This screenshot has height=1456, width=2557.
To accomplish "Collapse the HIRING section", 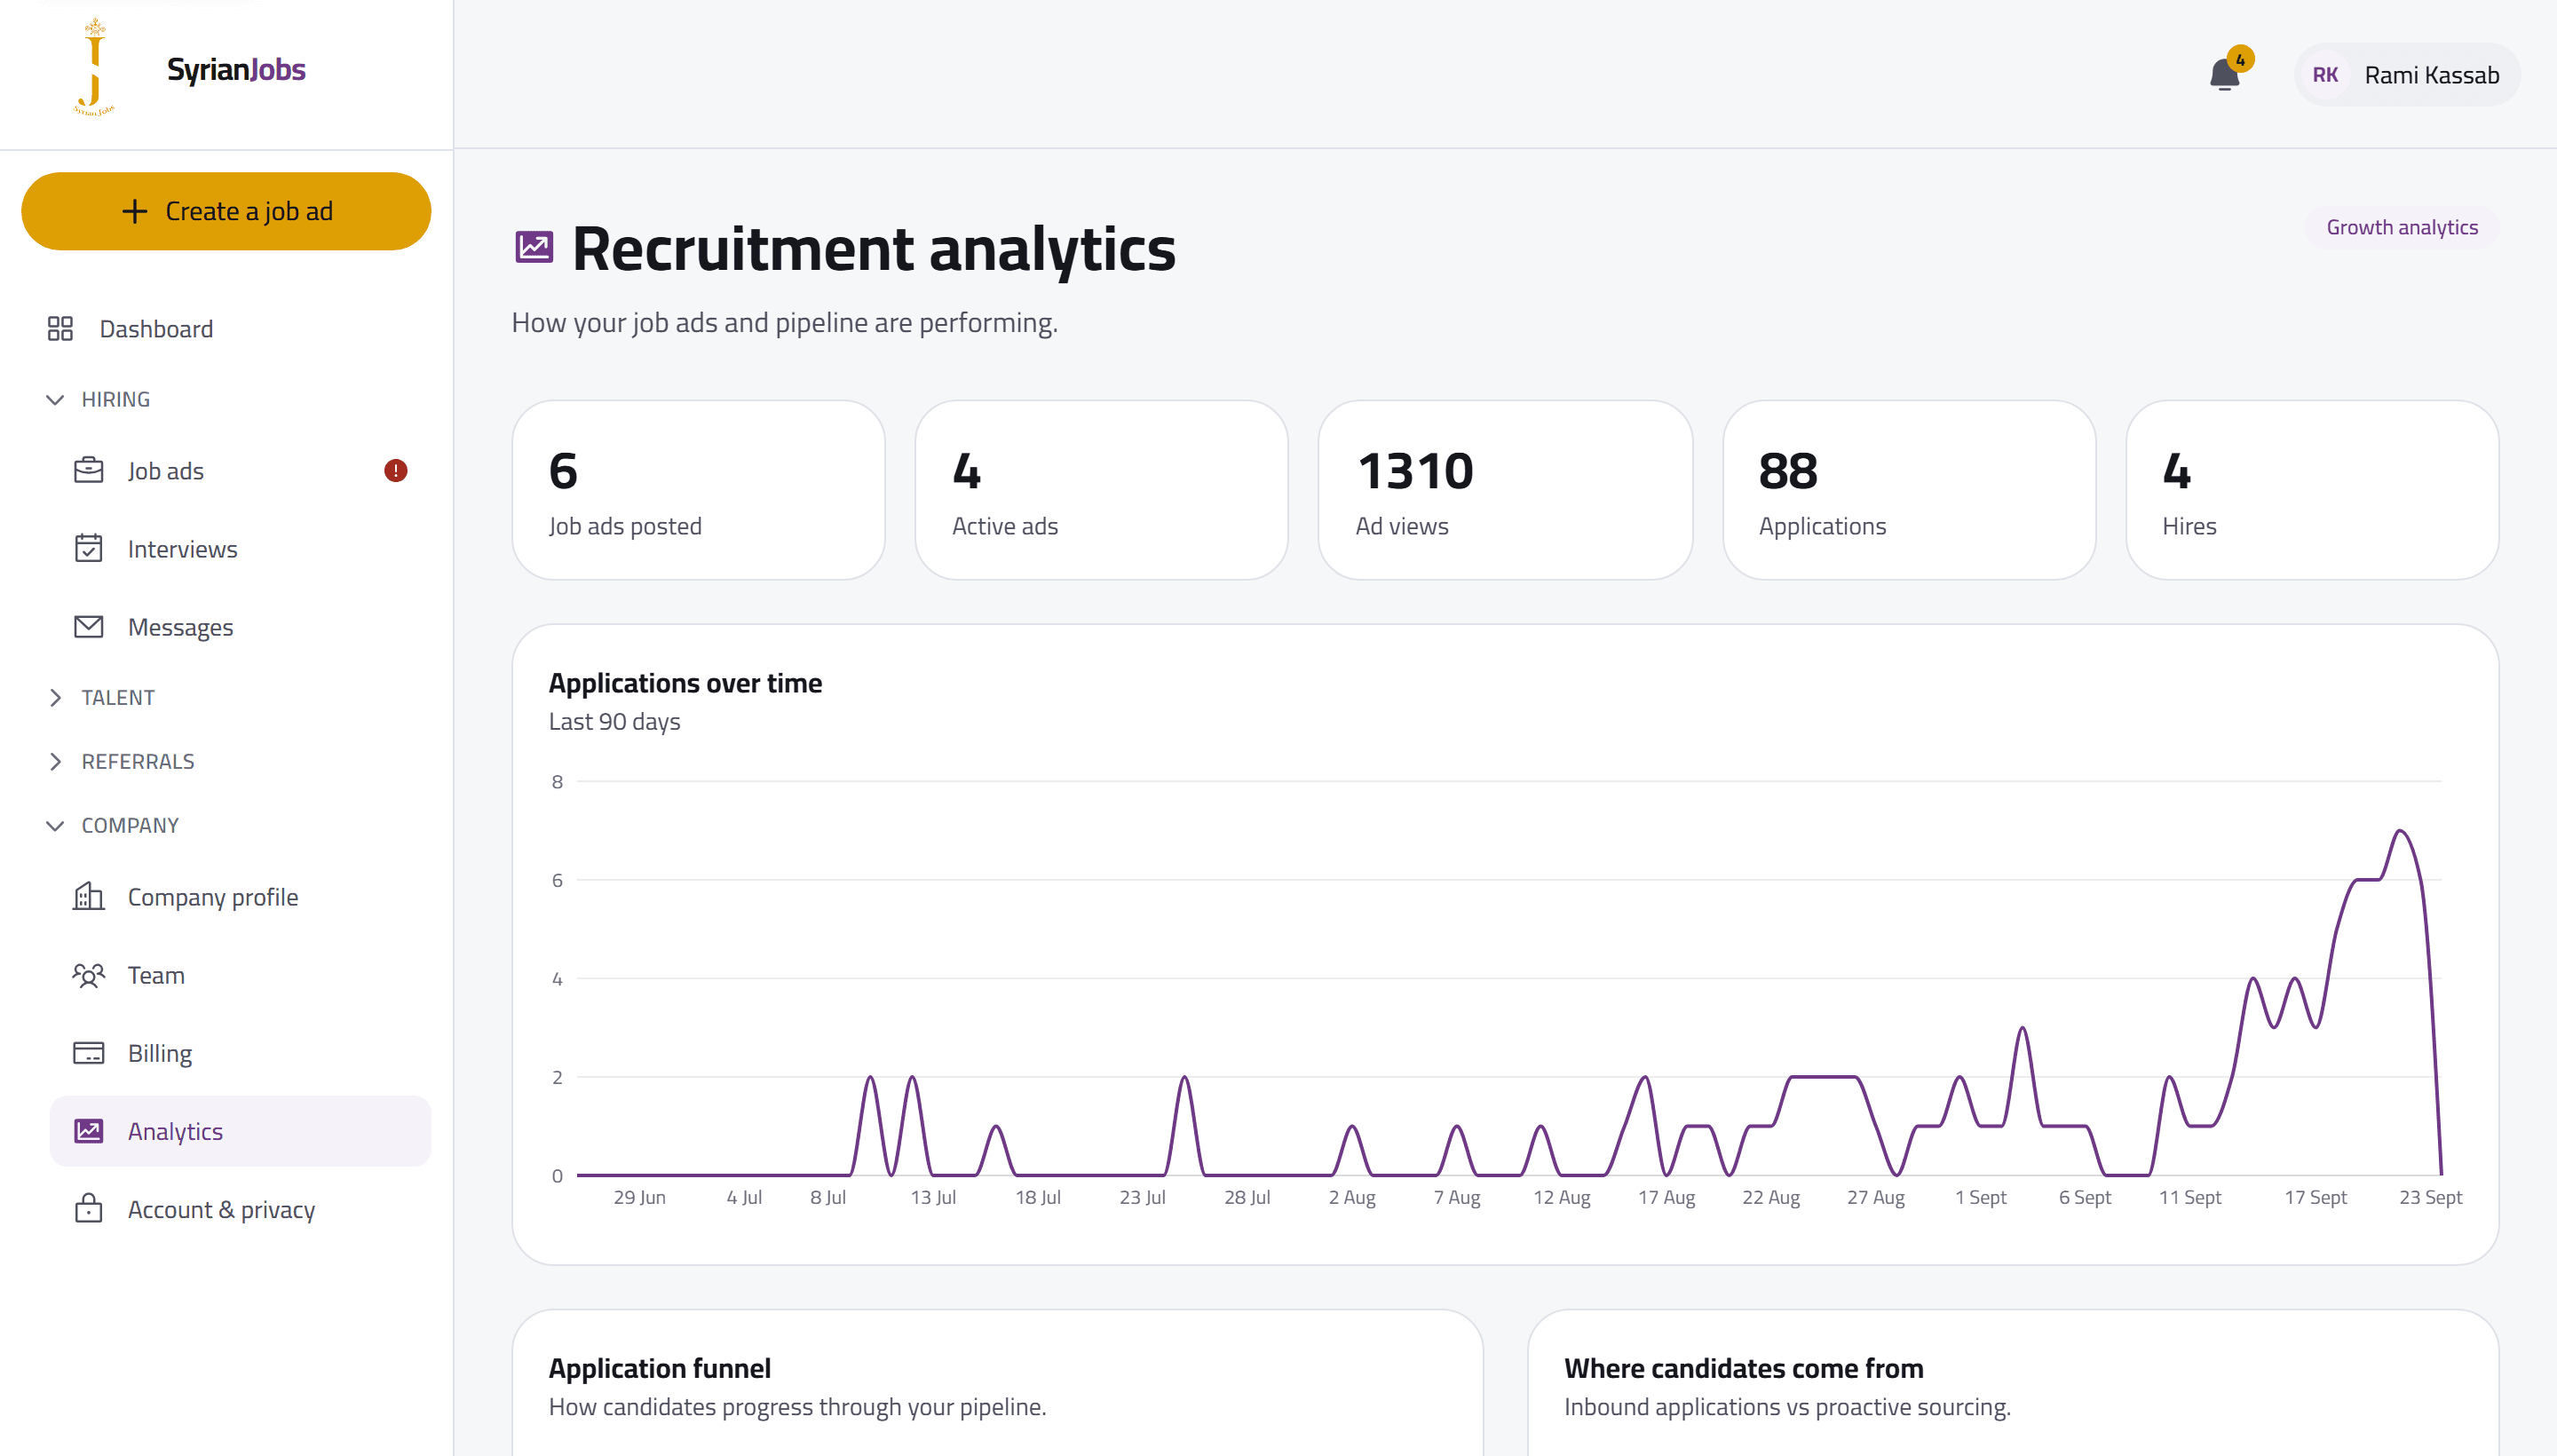I will point(97,399).
